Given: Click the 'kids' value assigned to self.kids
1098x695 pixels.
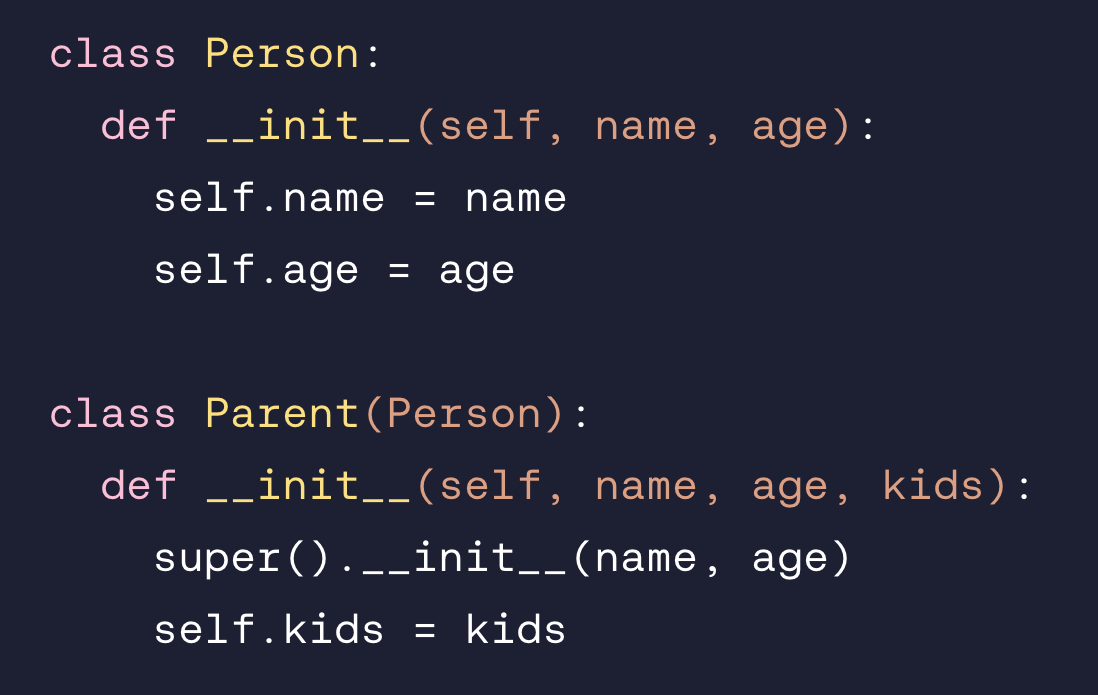Looking at the screenshot, I should pos(515,630).
